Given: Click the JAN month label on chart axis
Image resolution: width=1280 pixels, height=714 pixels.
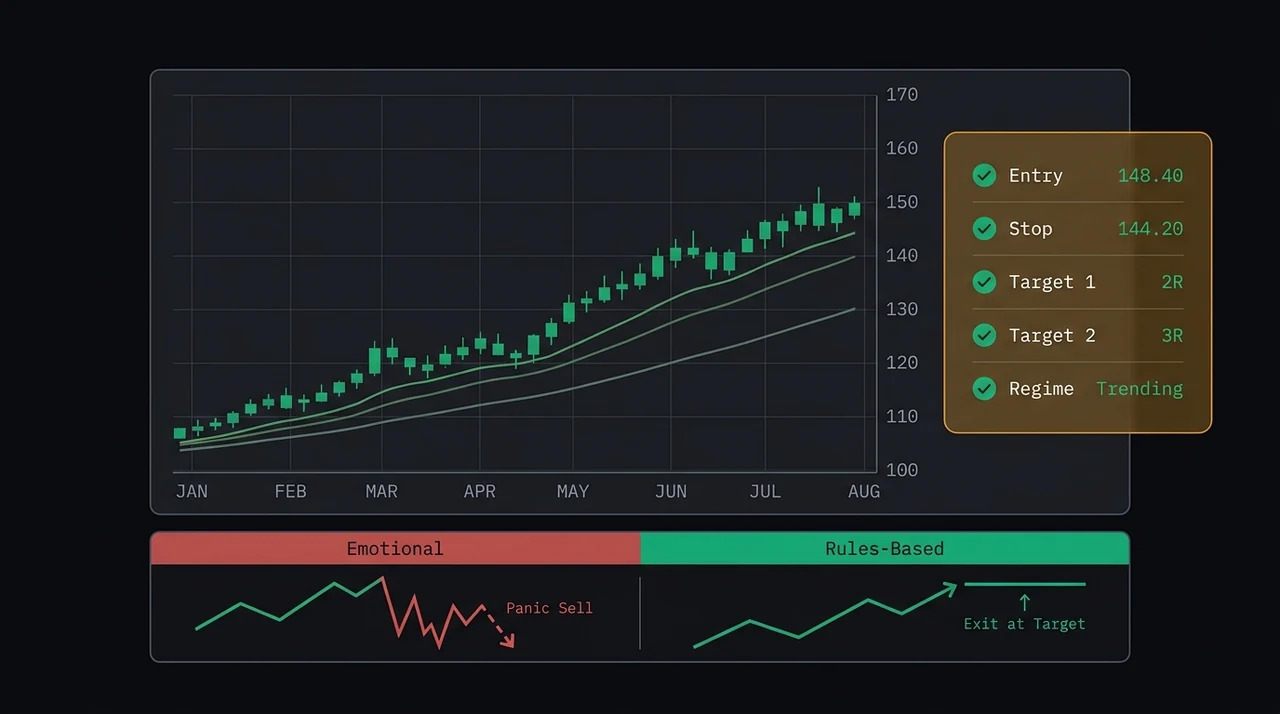Looking at the screenshot, I should tap(192, 491).
